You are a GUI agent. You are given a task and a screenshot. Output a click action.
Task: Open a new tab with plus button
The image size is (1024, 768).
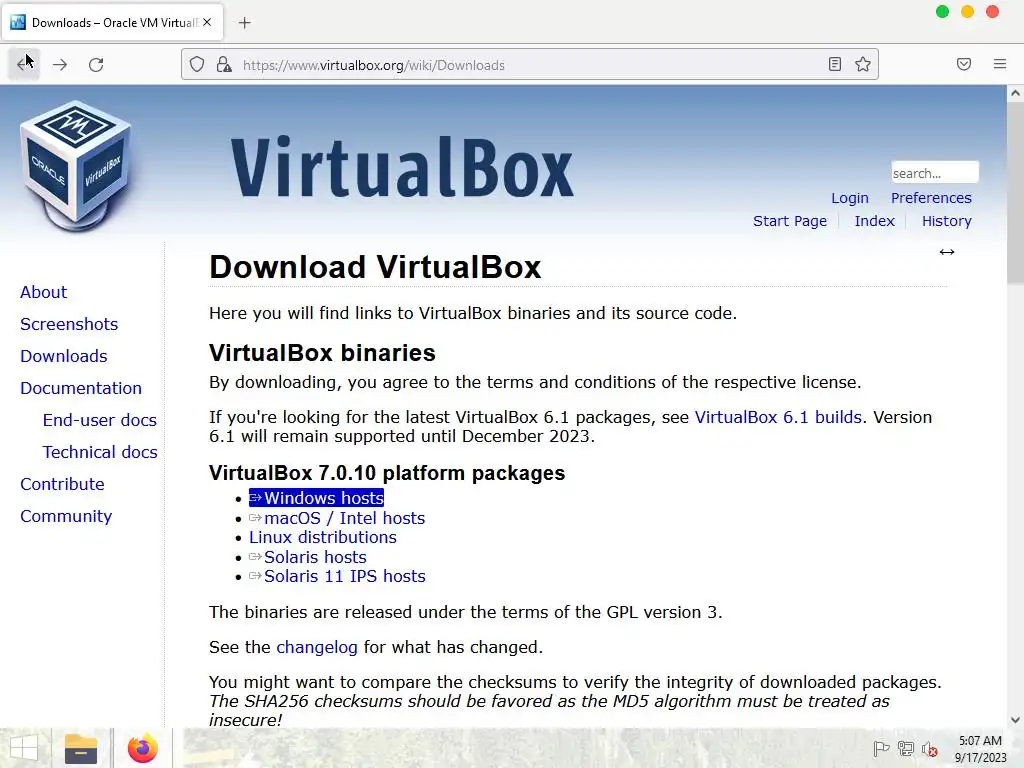245,23
